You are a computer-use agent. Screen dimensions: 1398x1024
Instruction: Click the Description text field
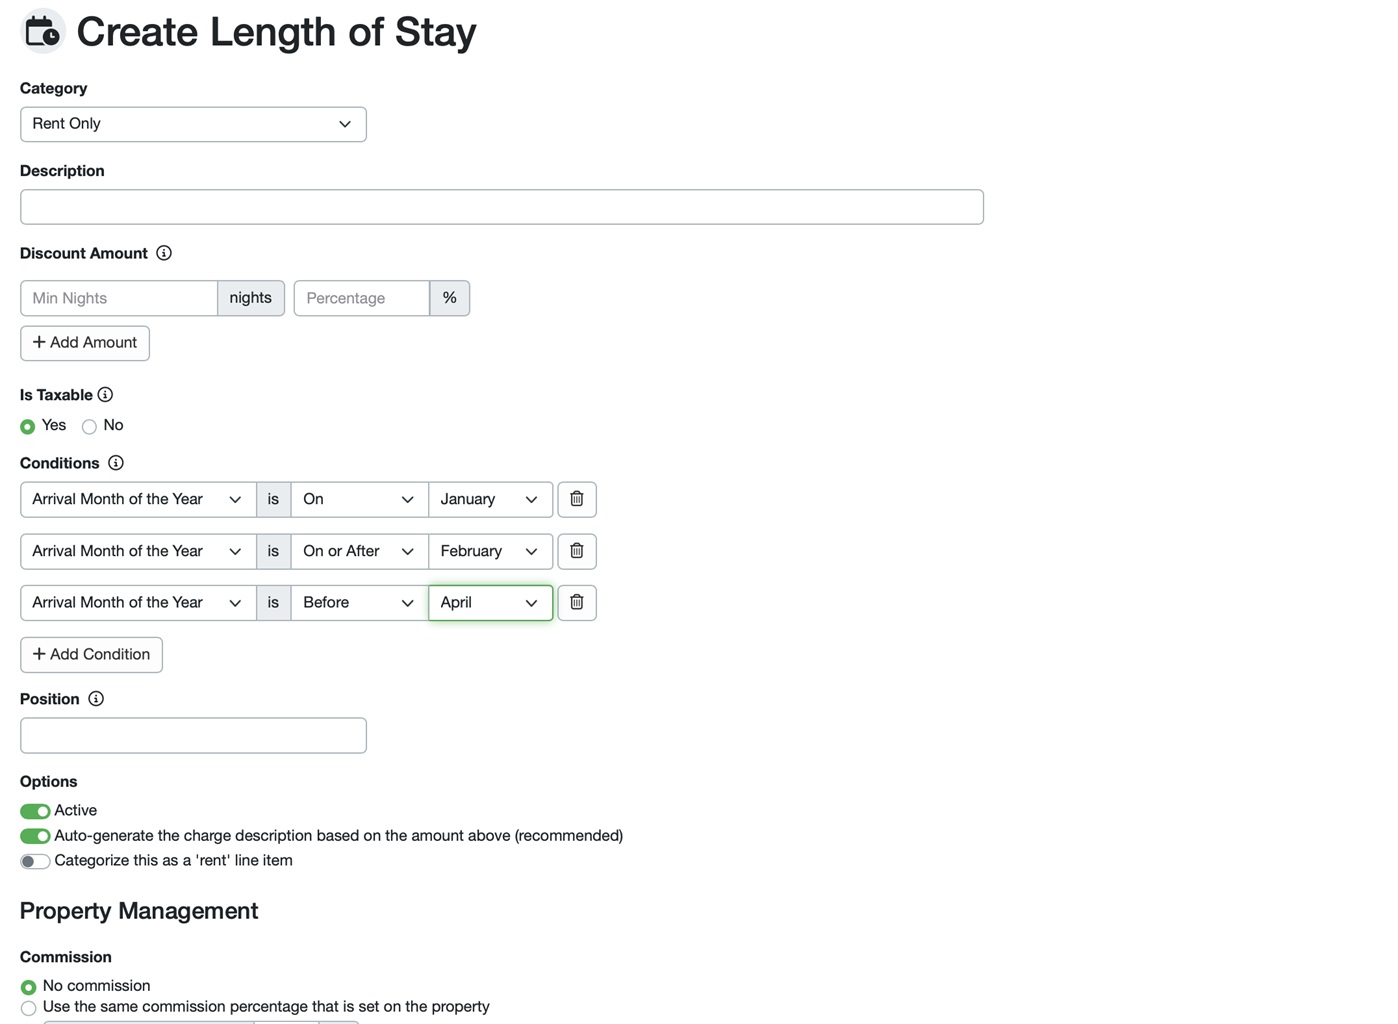point(501,207)
